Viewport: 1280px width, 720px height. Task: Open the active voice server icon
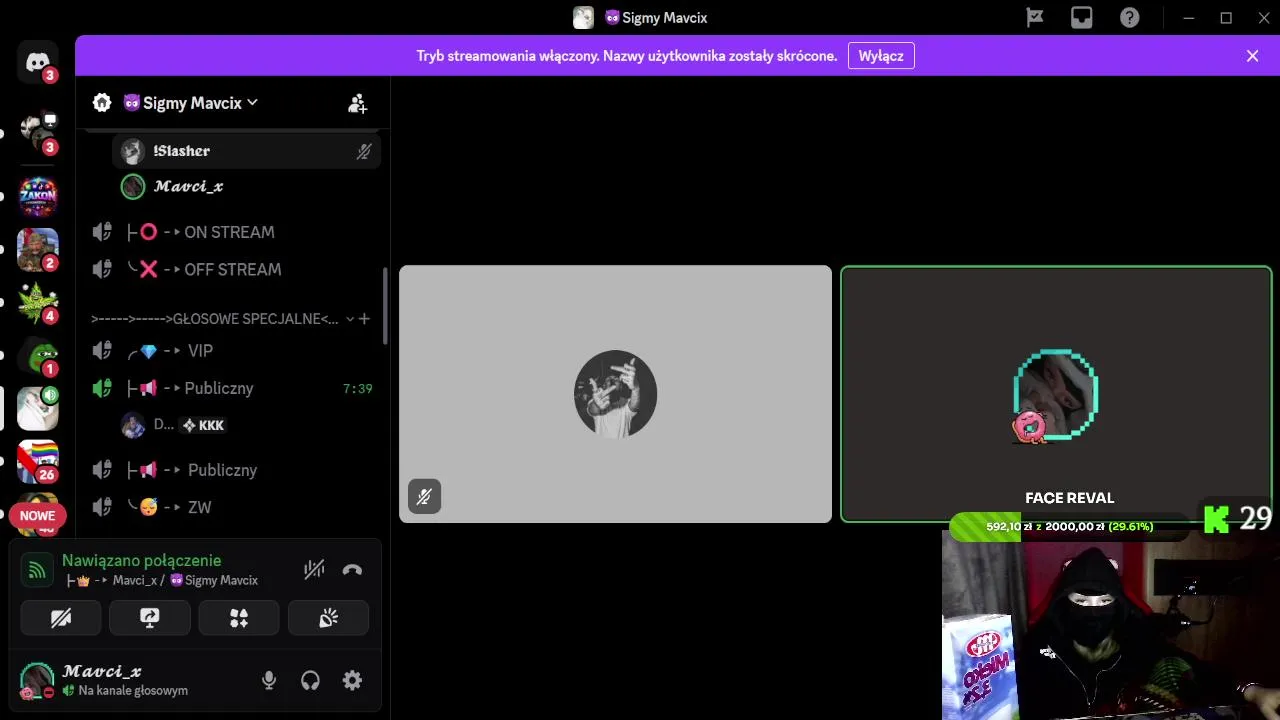(38, 409)
